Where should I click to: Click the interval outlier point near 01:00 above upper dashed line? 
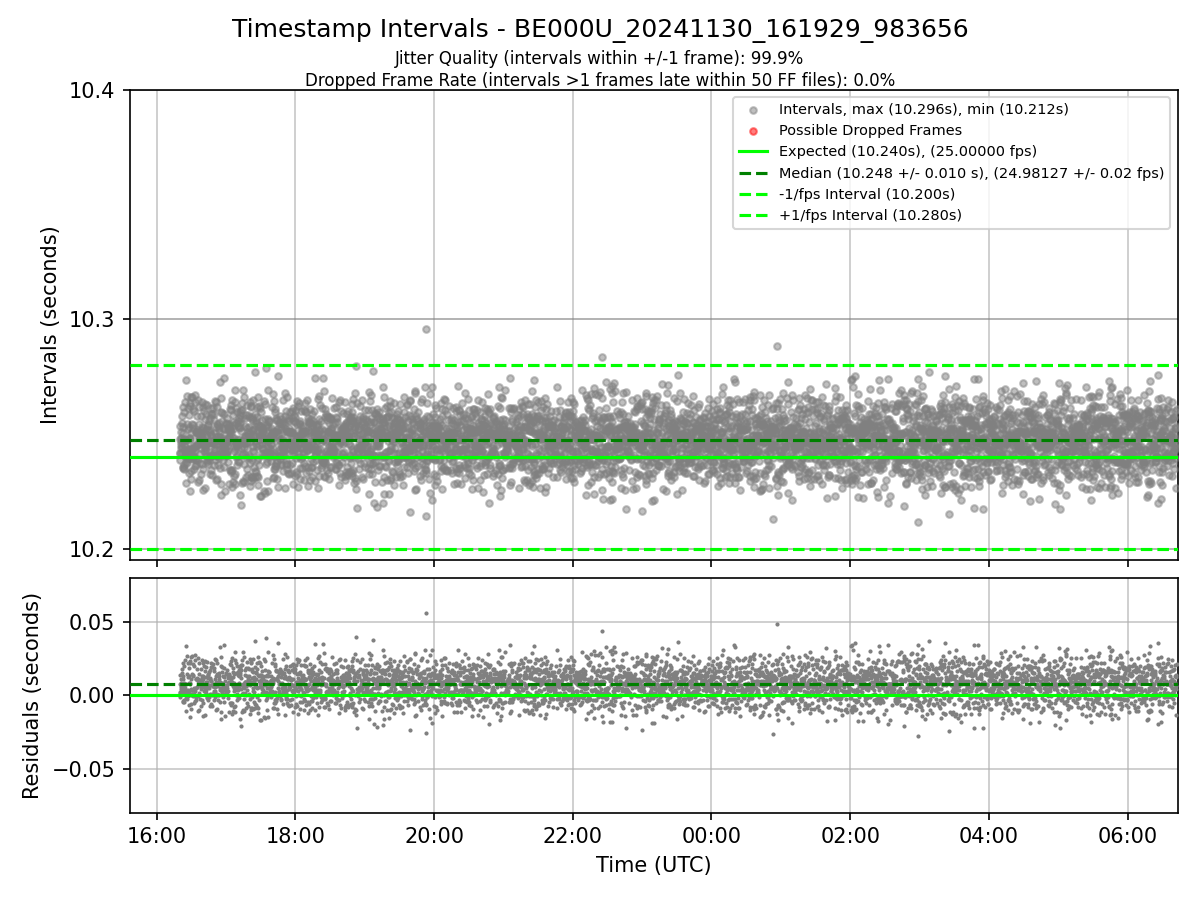pyautogui.click(x=777, y=346)
